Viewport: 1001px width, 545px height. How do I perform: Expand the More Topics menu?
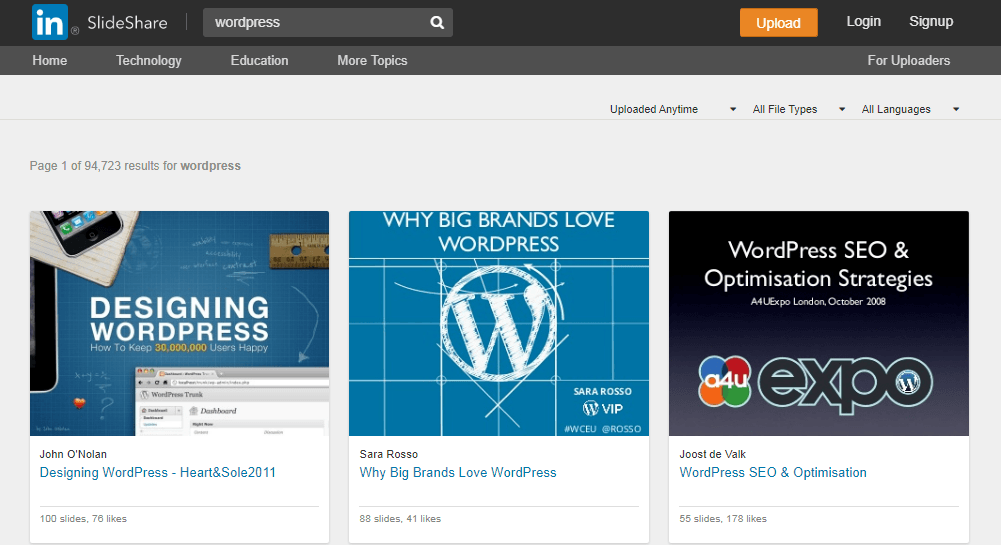coord(372,61)
